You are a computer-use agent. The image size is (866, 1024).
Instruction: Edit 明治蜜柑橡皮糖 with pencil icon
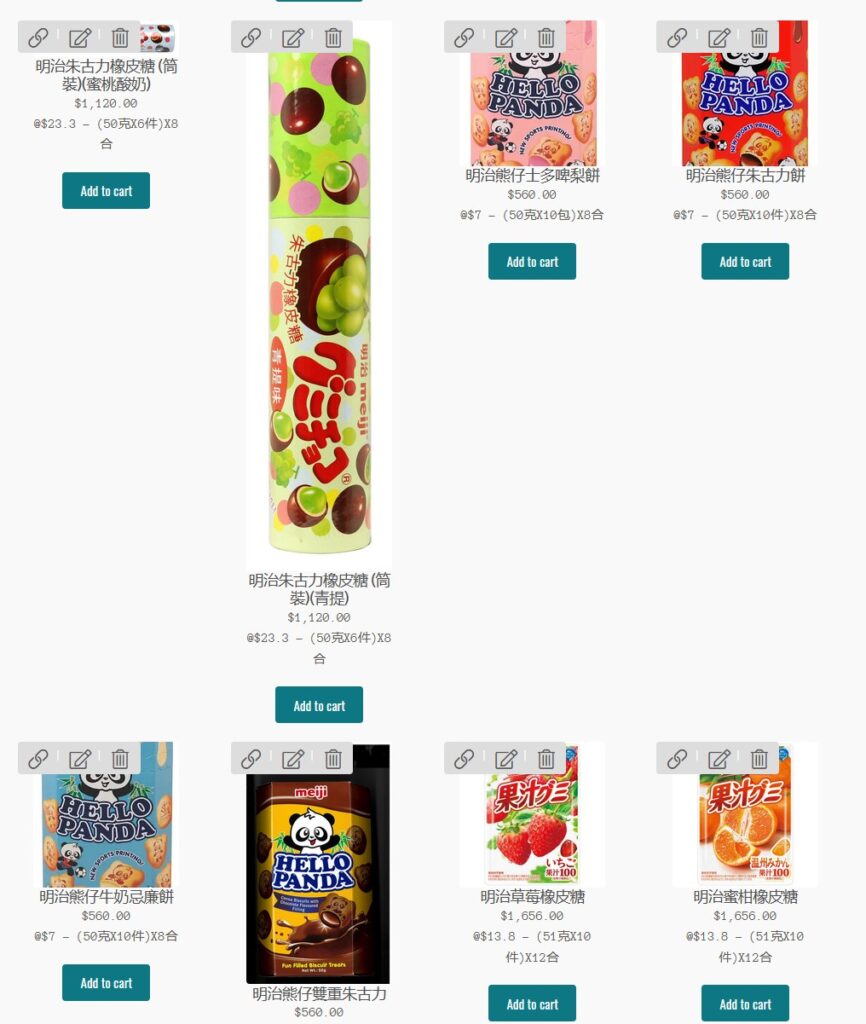click(x=718, y=759)
